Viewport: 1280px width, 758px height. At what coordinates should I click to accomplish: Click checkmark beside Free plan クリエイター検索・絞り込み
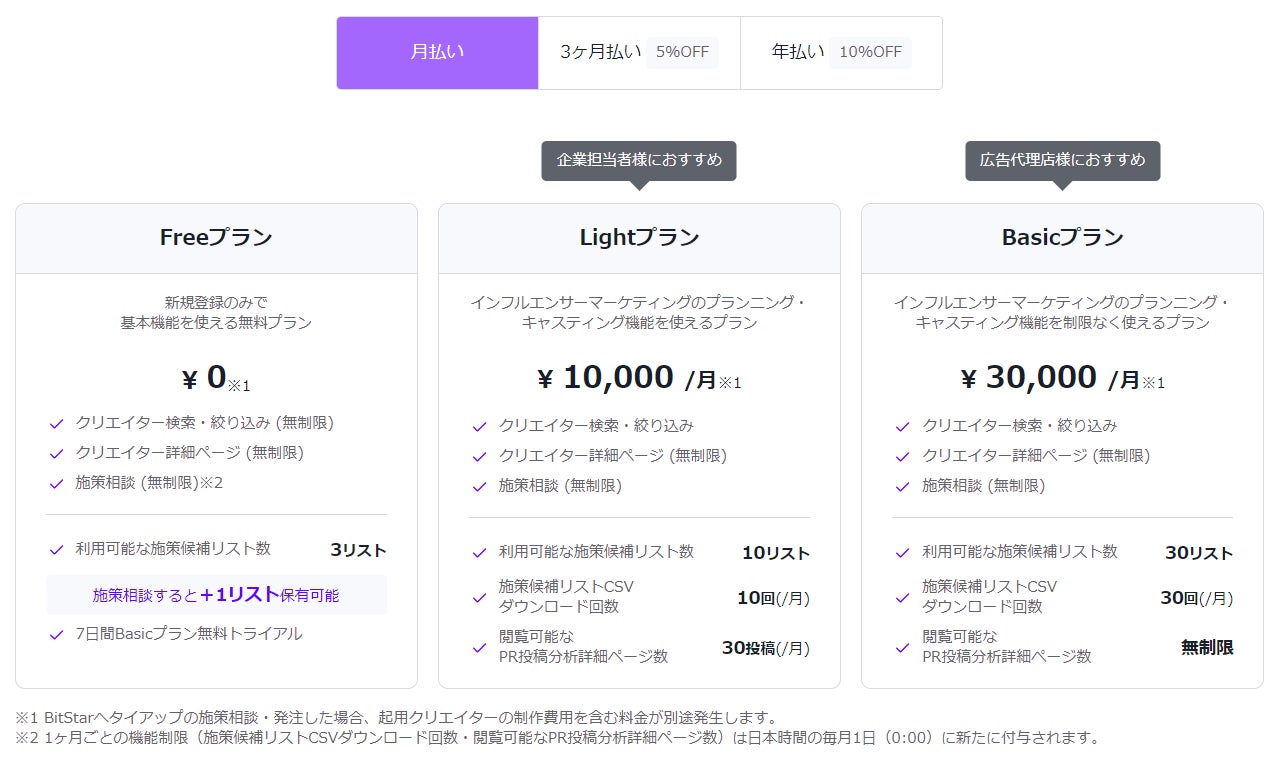pyautogui.click(x=57, y=423)
